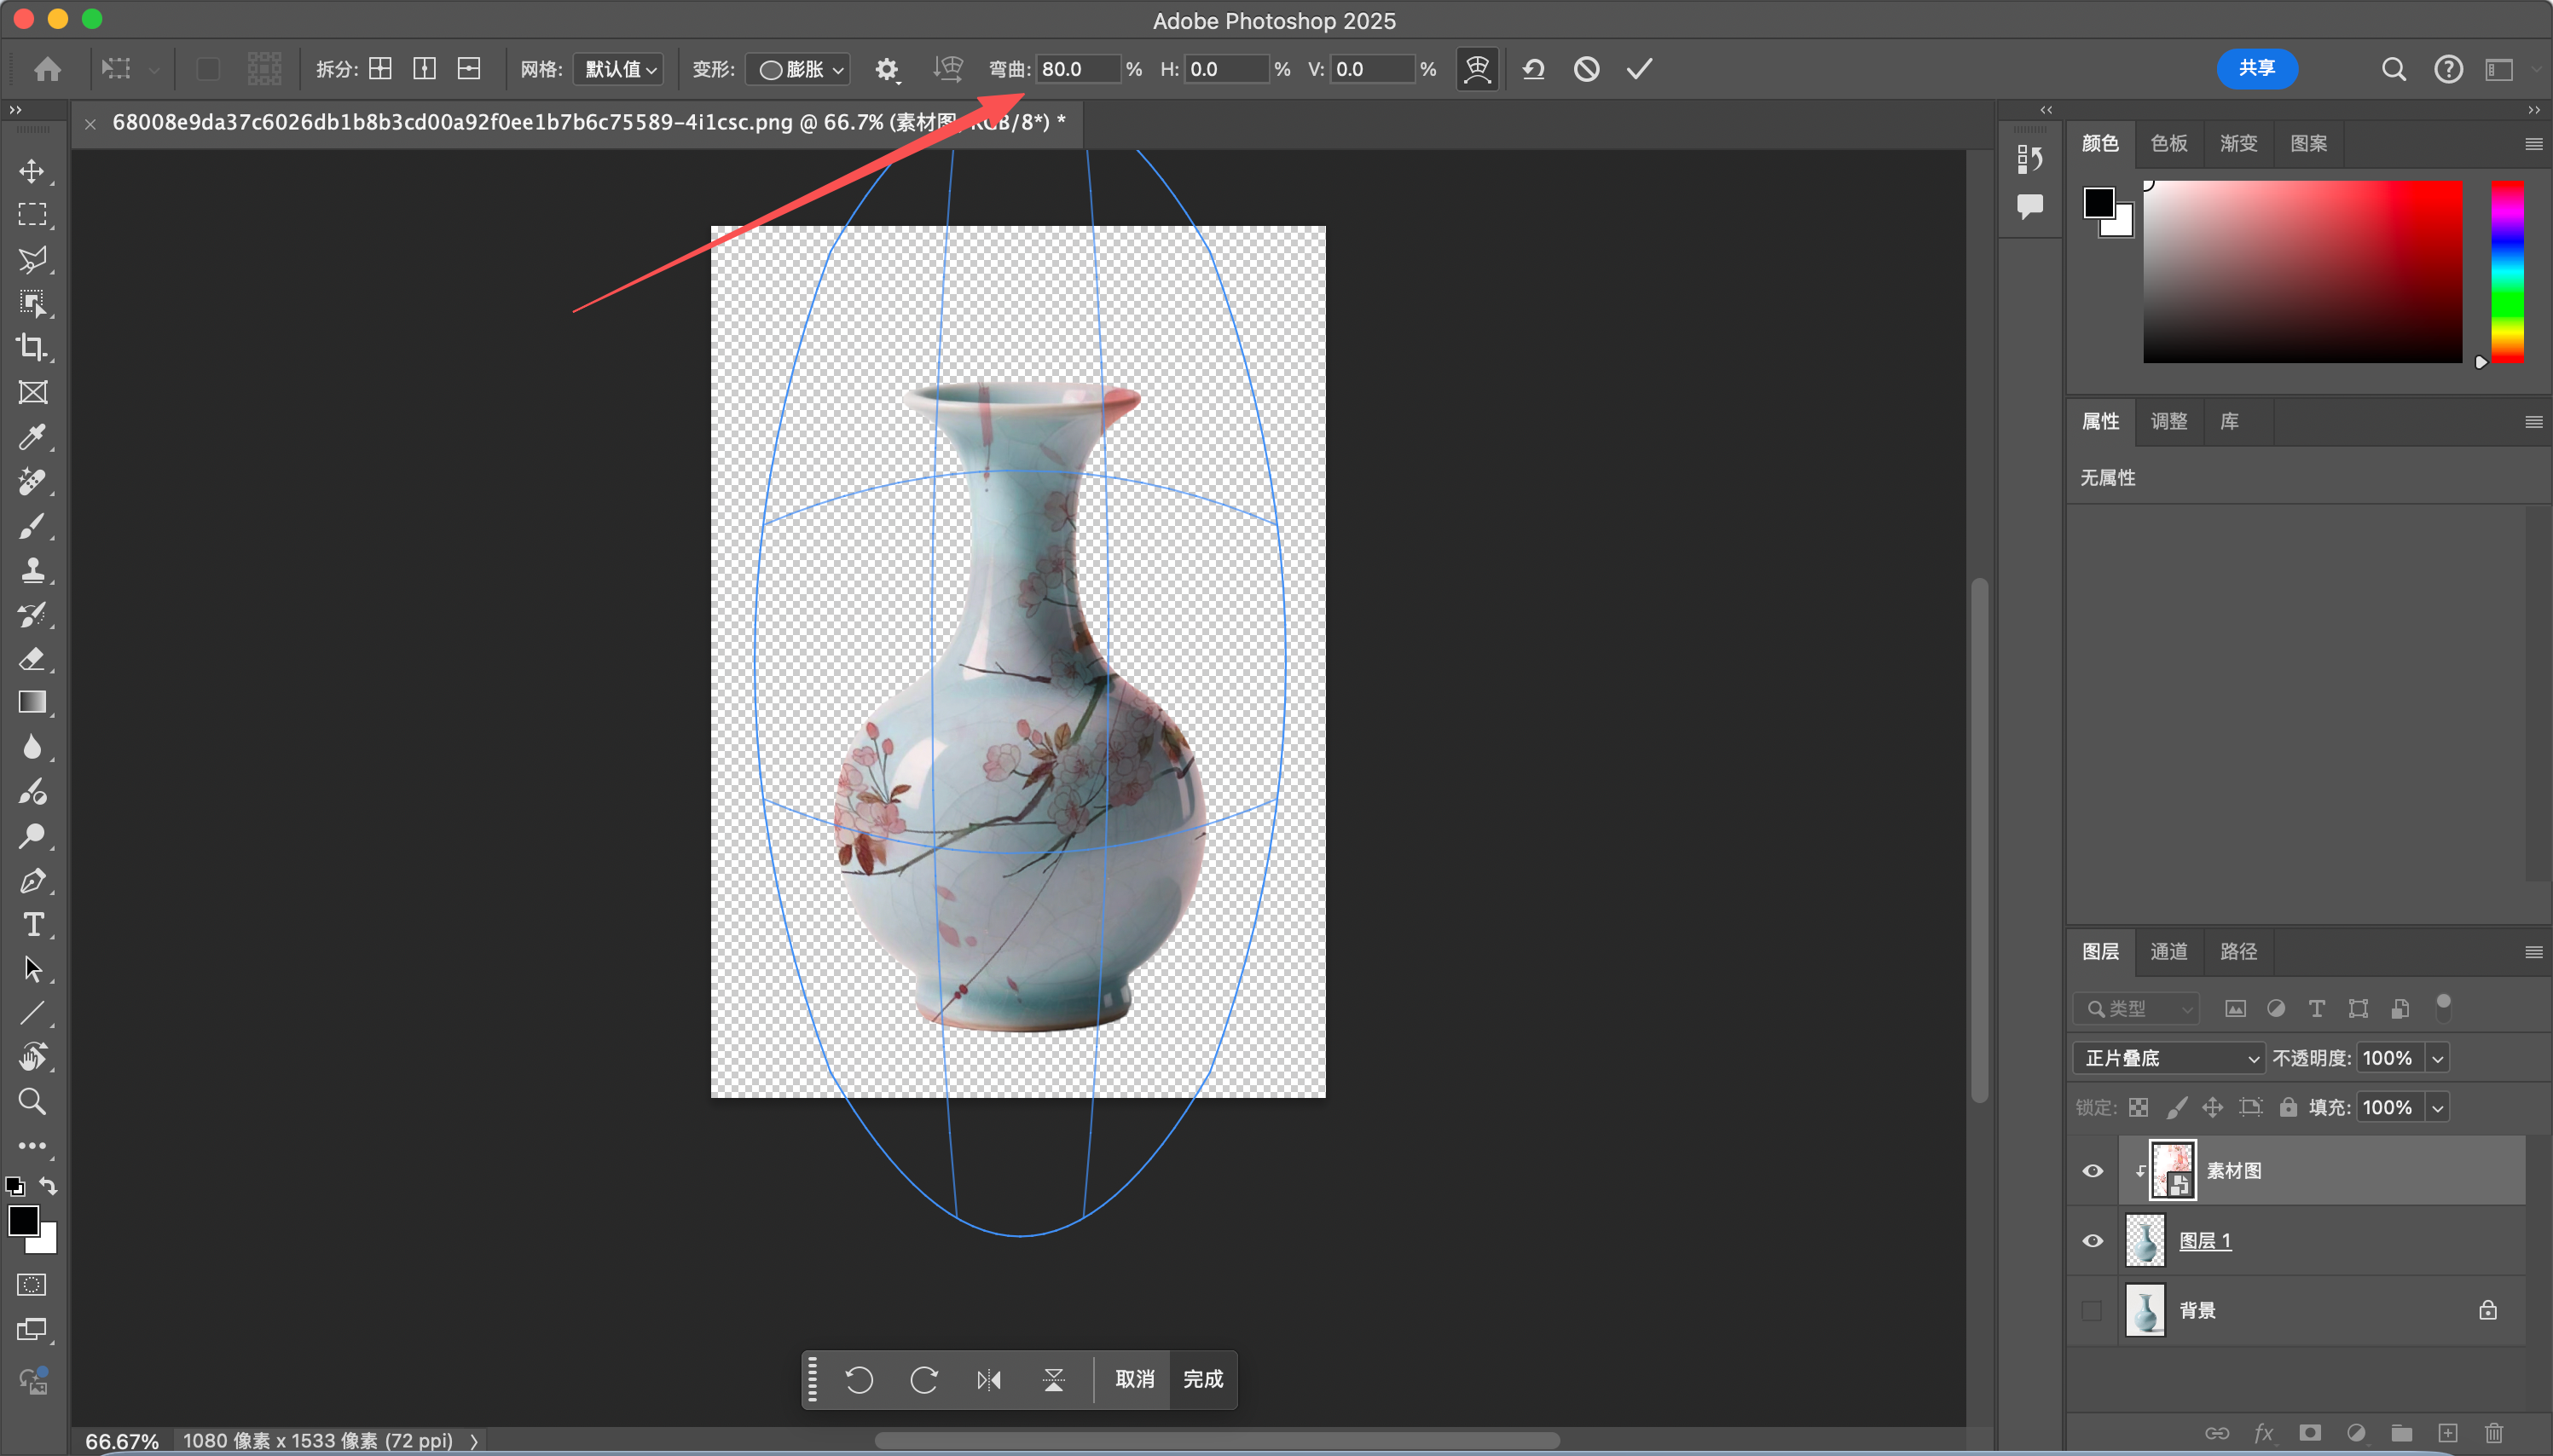Screen dimensions: 2553x1456
Task: Select the Horizontal Type tool
Action: 32,925
